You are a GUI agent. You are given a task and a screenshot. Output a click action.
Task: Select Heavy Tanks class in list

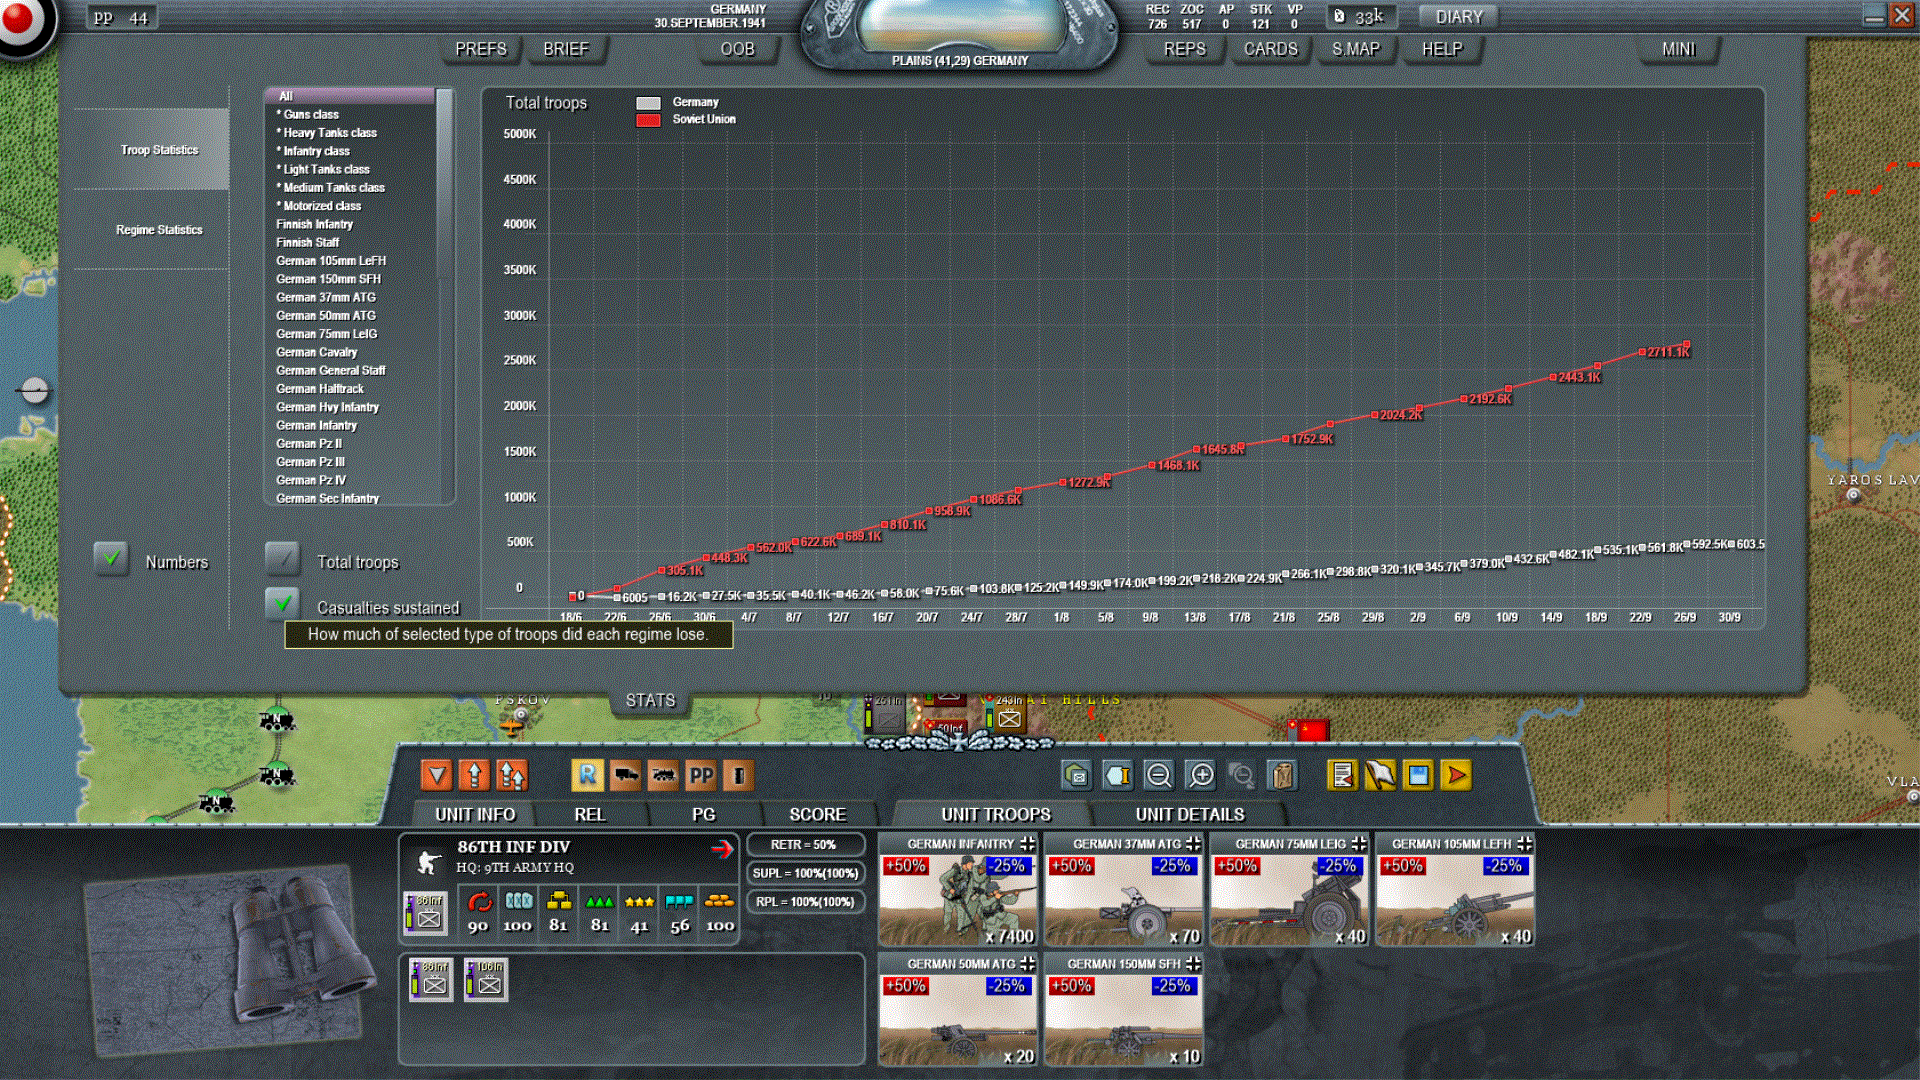[x=329, y=132]
